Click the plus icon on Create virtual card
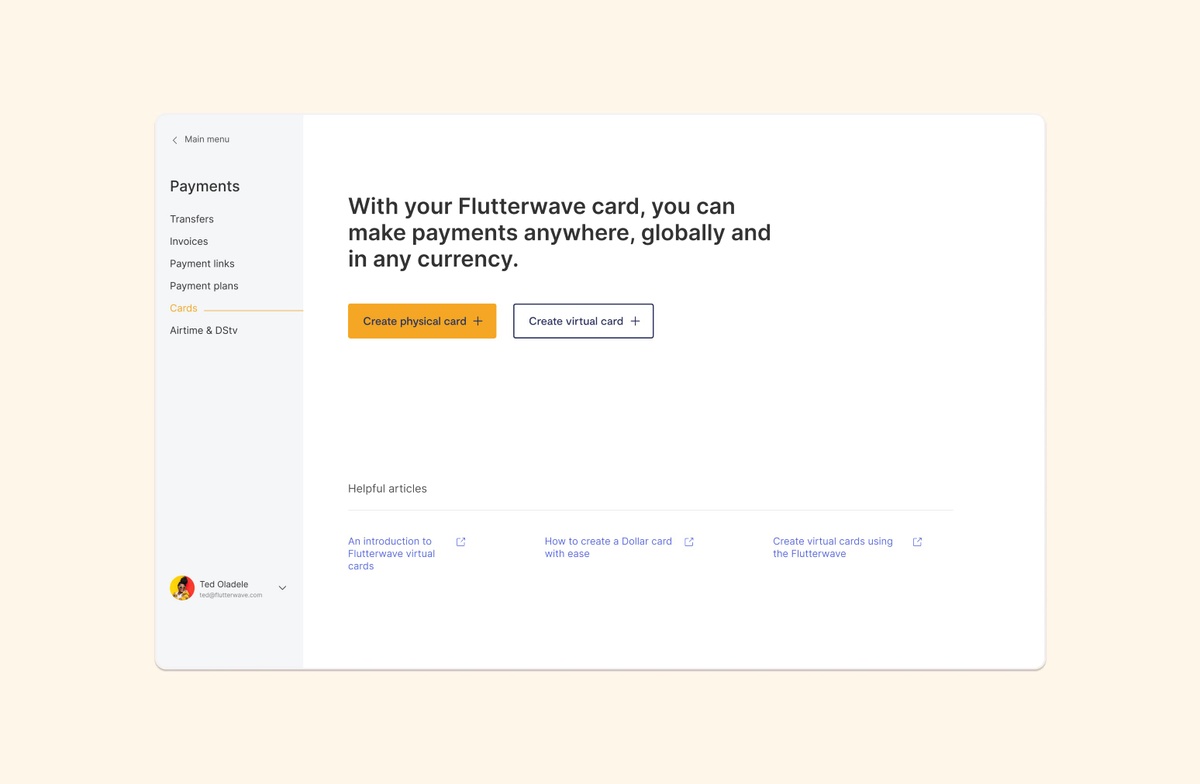The height and width of the screenshot is (784, 1200). pos(635,321)
